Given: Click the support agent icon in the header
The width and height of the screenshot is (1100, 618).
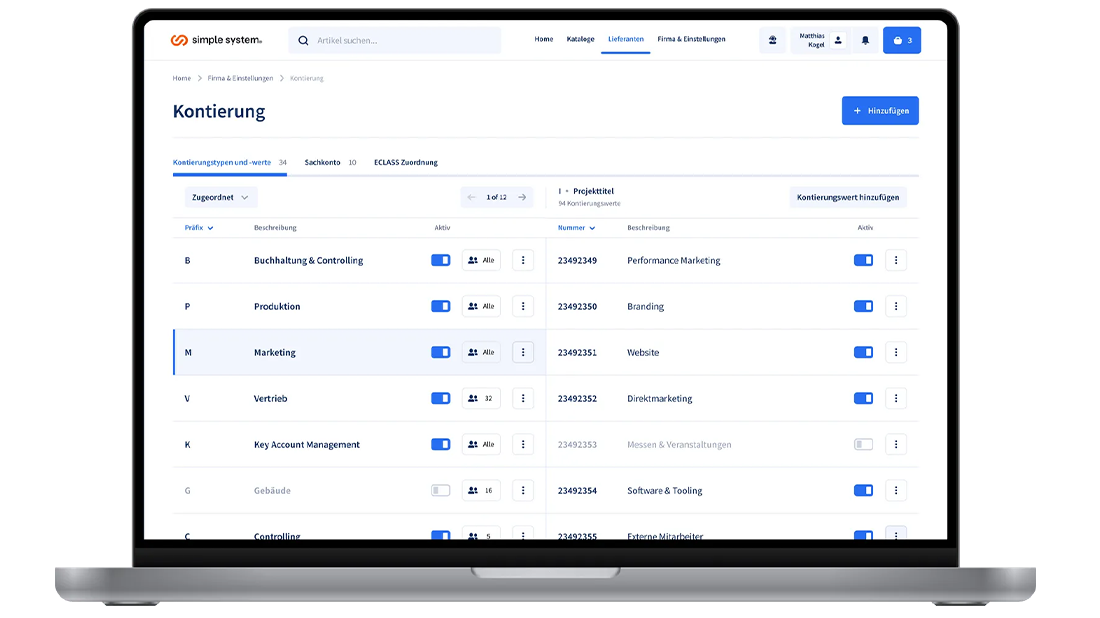Looking at the screenshot, I should (772, 40).
